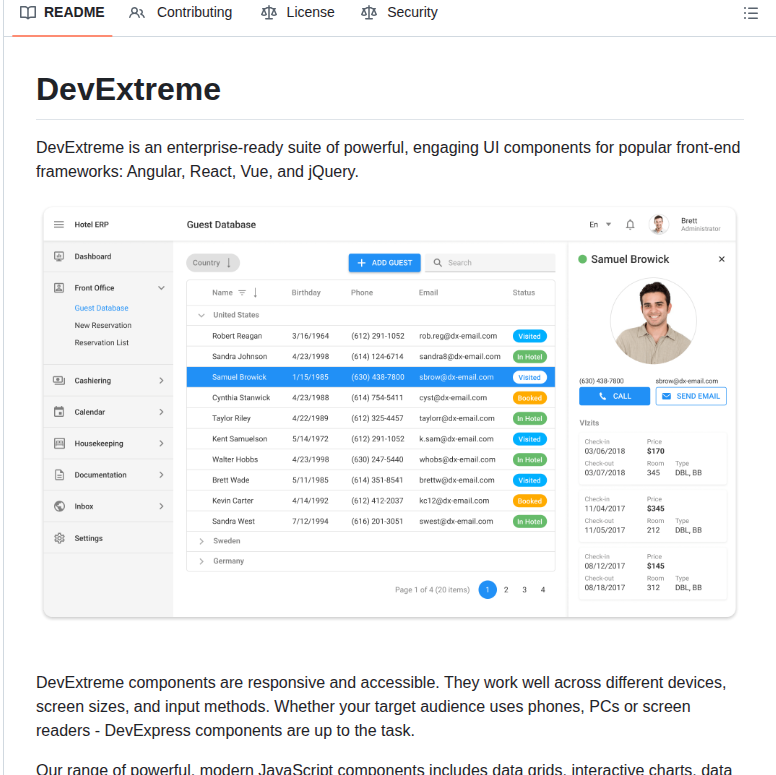The height and width of the screenshot is (775, 776).
Task: Open the En language dropdown
Action: pos(600,225)
